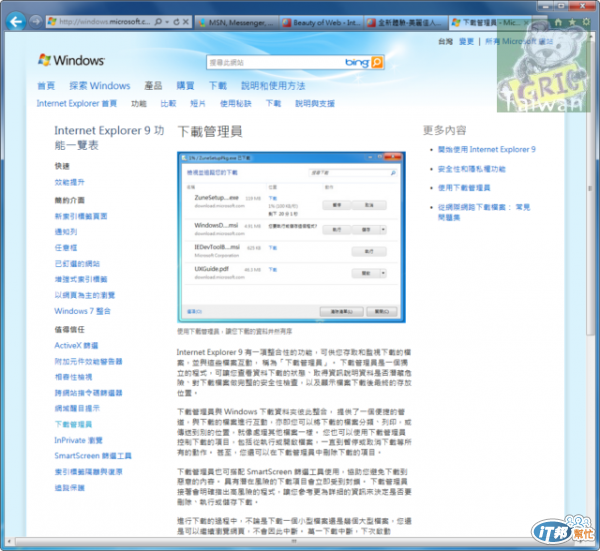Open the Windows 7 整合 sidebar link

82,311
